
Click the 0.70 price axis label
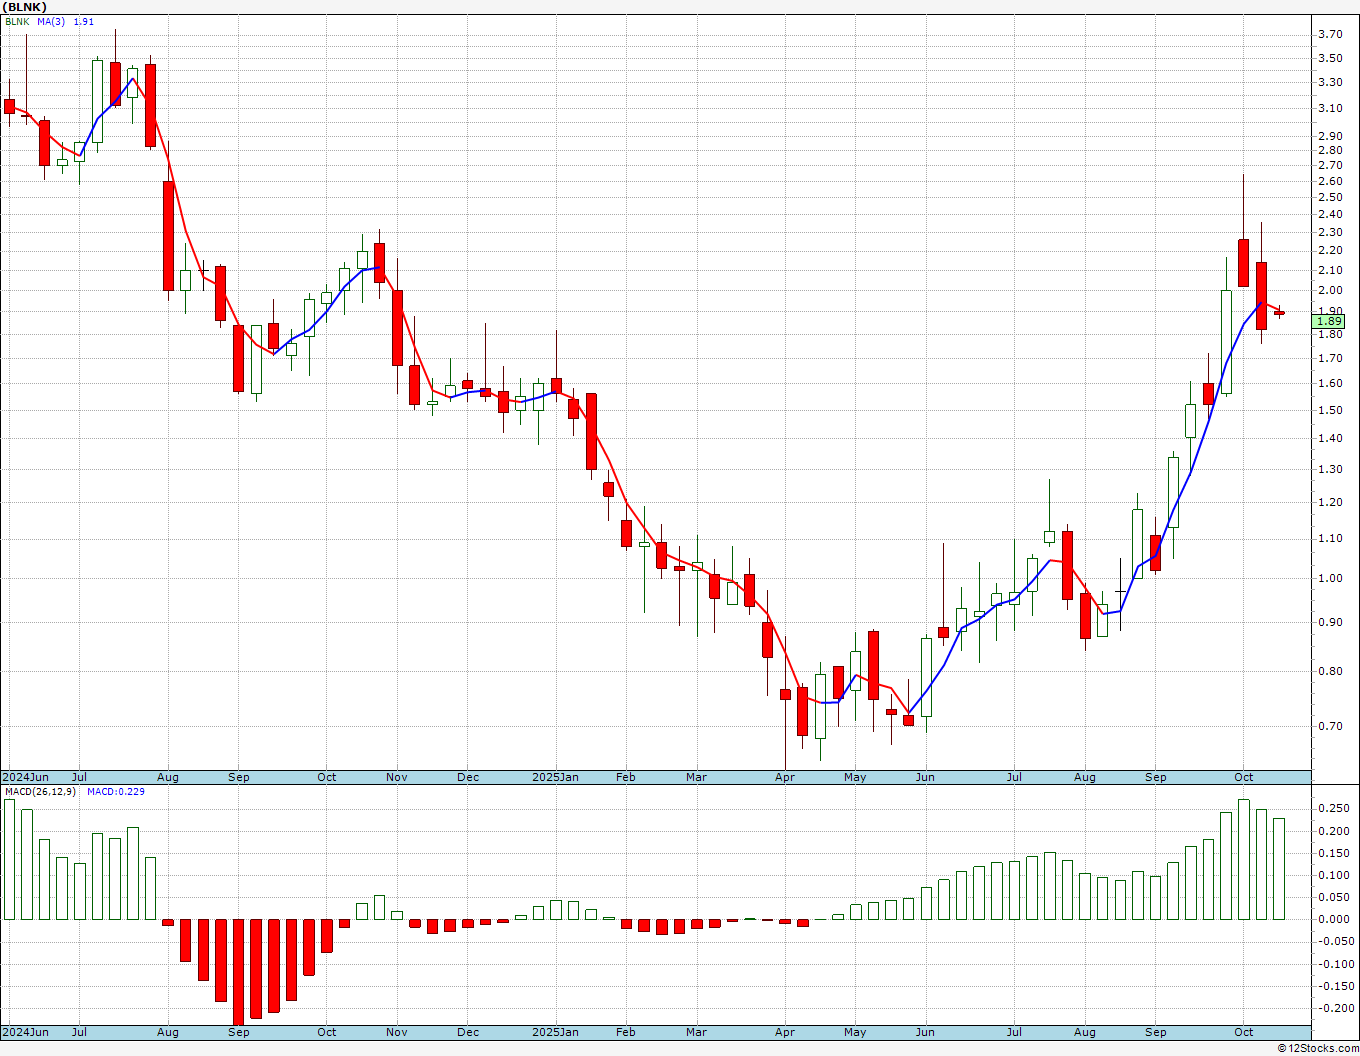click(x=1330, y=726)
